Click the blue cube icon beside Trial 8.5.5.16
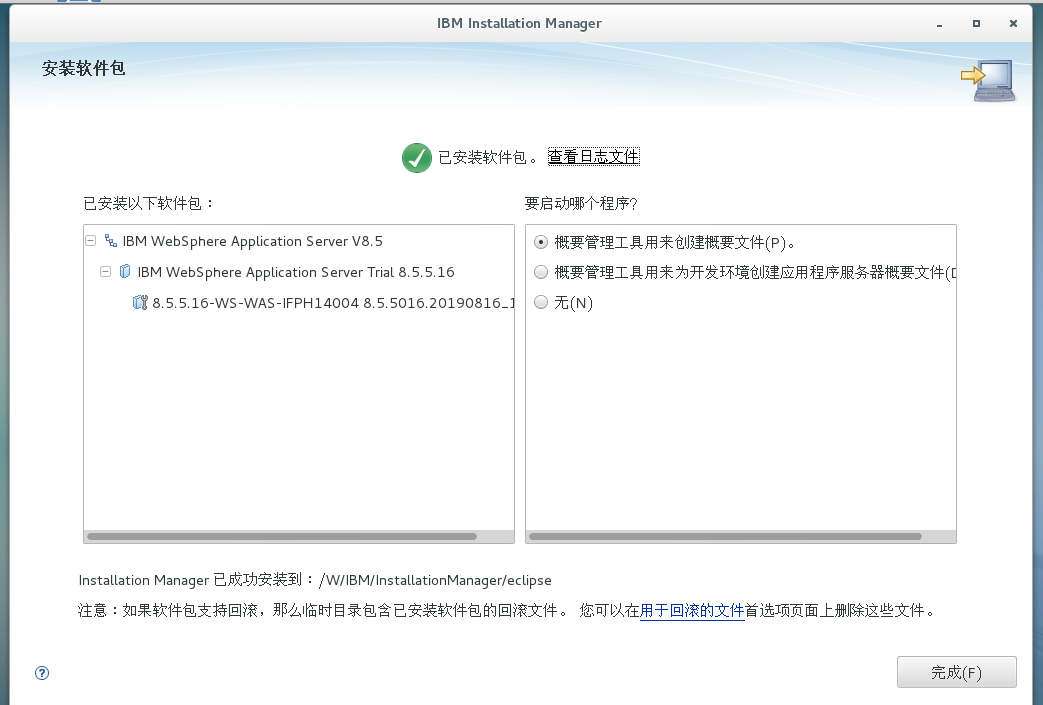 click(123, 271)
